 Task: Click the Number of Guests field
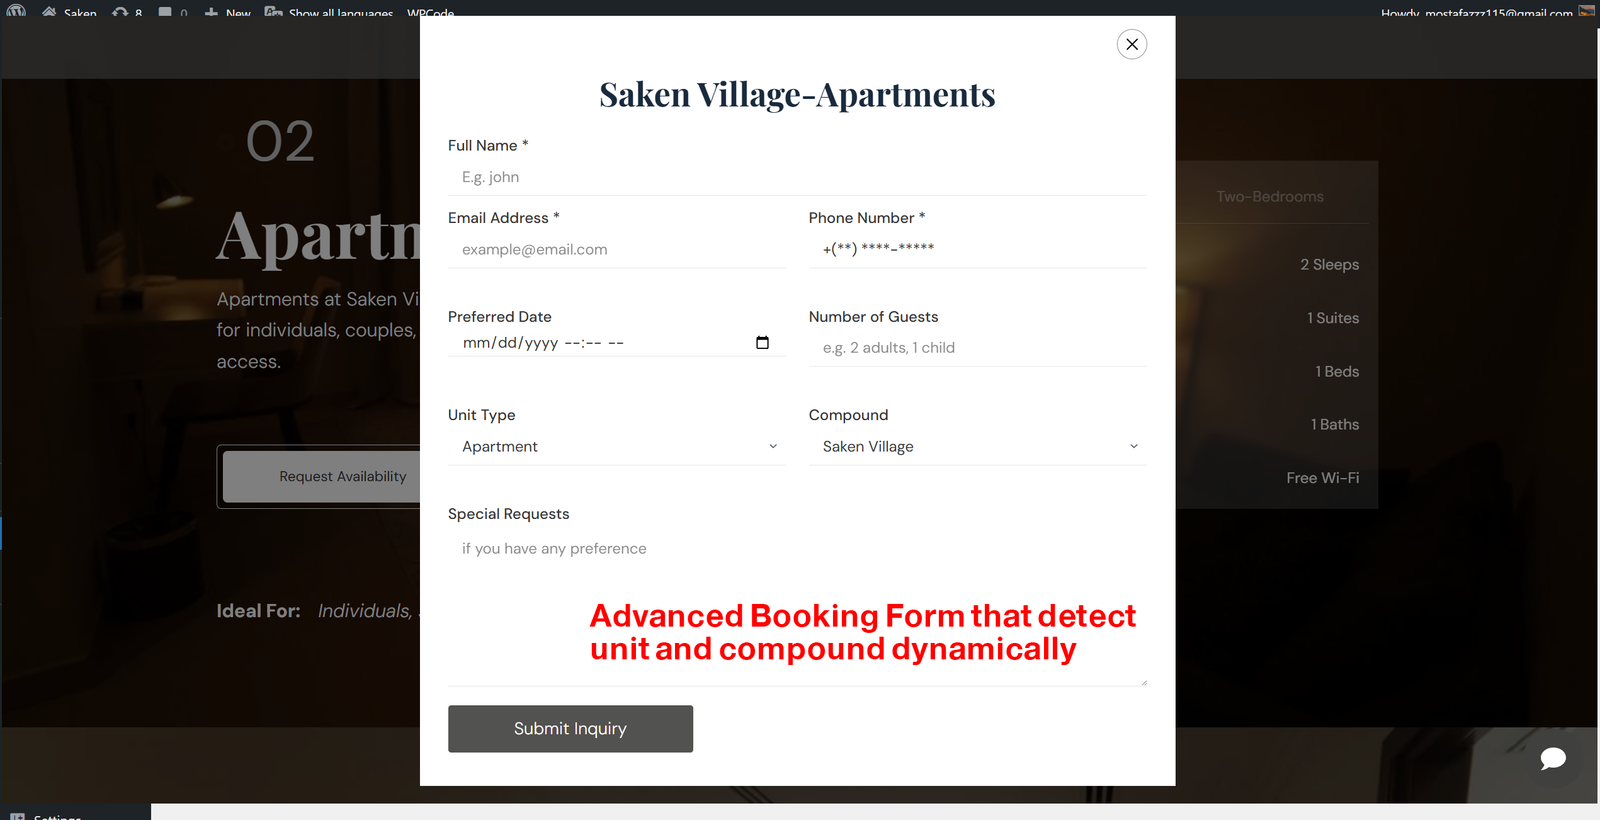tap(977, 348)
